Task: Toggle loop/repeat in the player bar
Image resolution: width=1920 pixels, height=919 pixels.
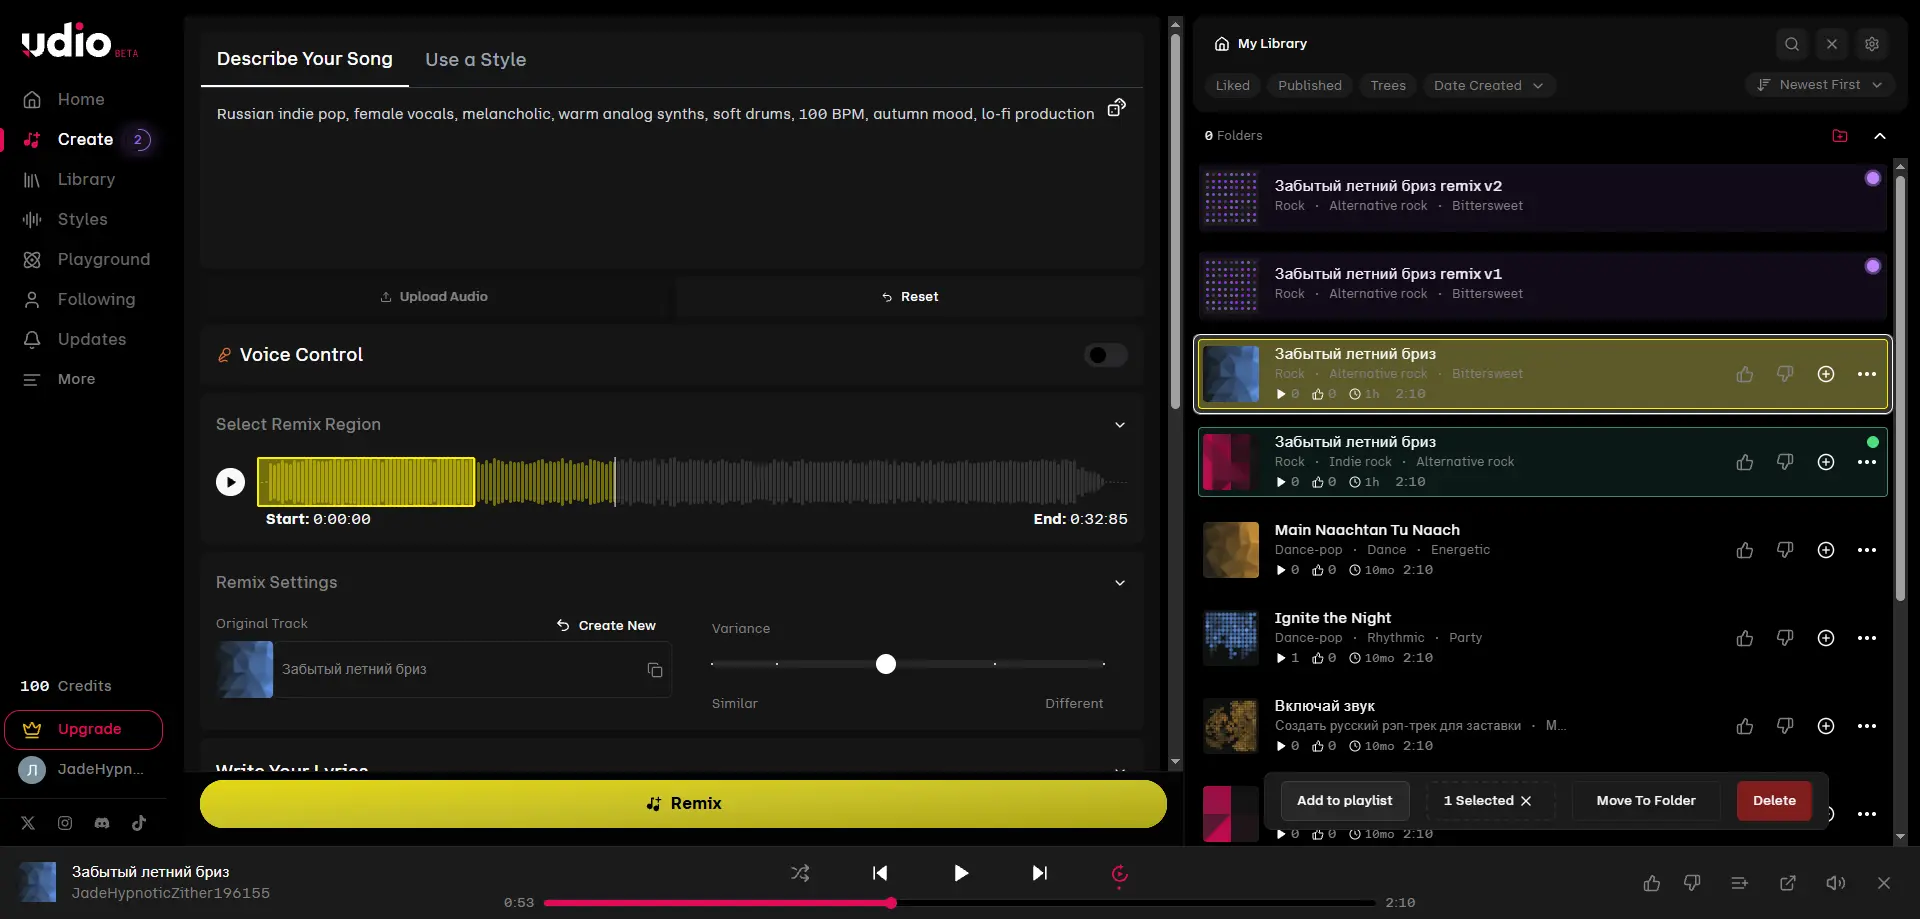Action: [1119, 874]
